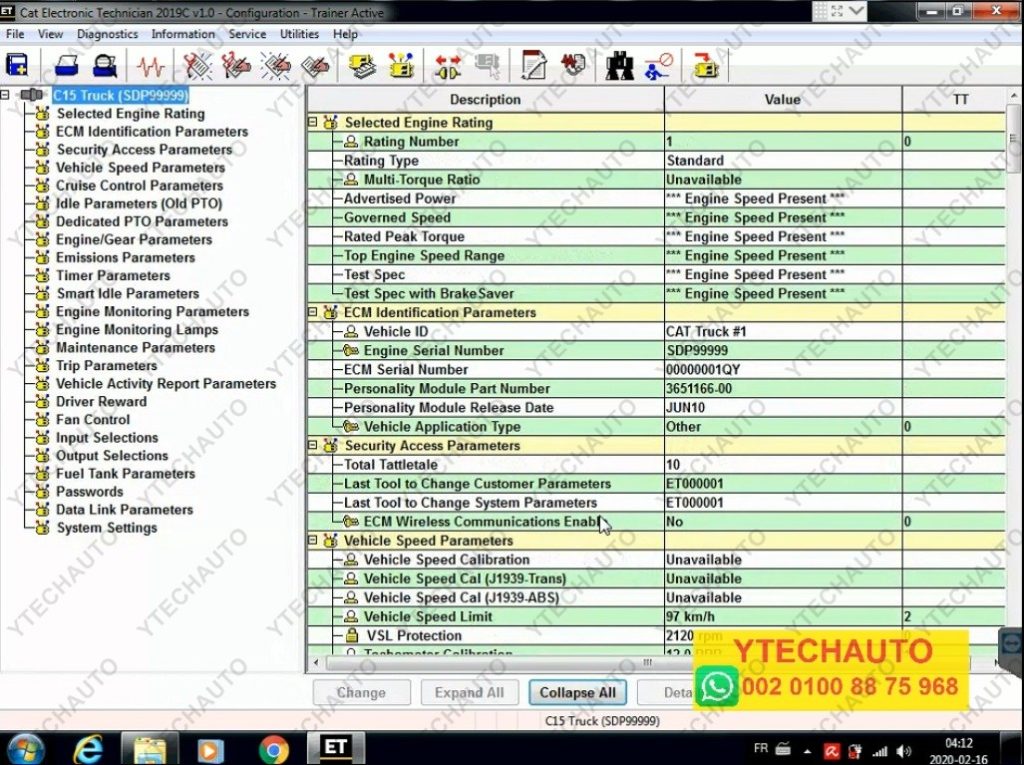Image resolution: width=1024 pixels, height=765 pixels.
Task: Select ECM Identification Parameters in left tree
Action: (x=152, y=131)
